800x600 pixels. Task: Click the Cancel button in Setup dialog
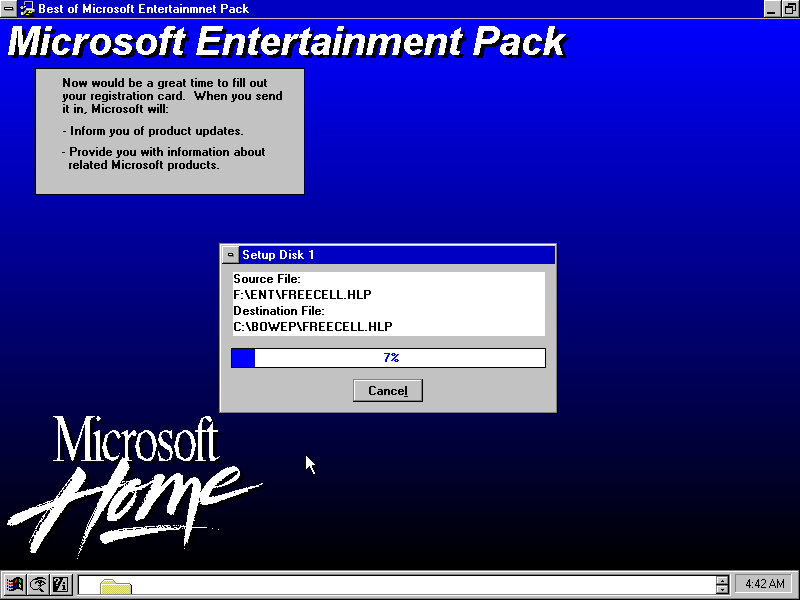pos(388,391)
